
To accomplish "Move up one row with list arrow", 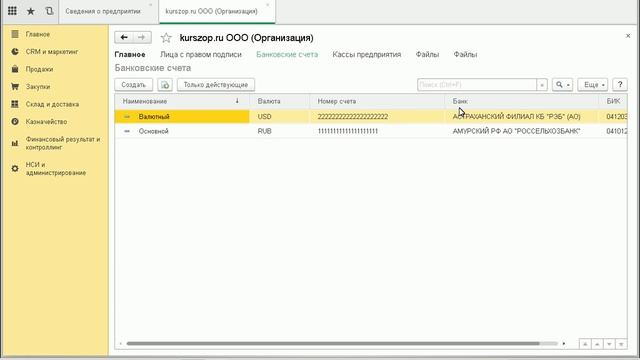I will 597,344.
